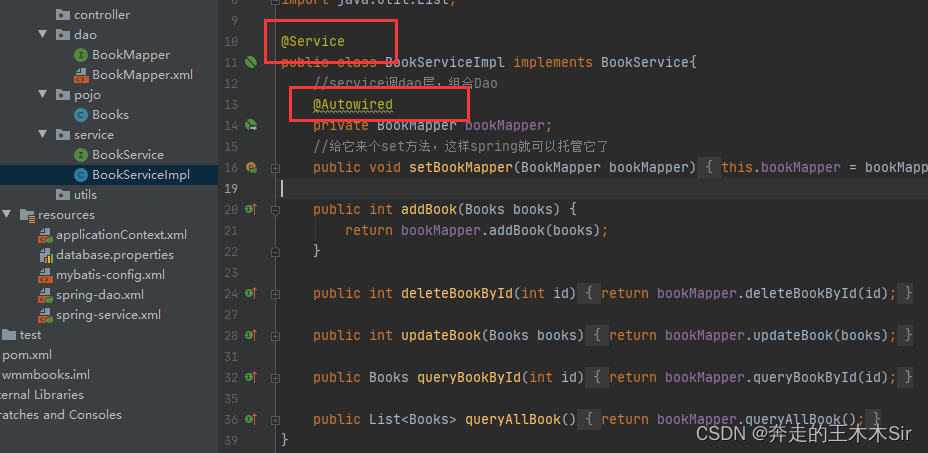The height and width of the screenshot is (453, 928).
Task: Click the @Service annotation text
Action: point(312,41)
